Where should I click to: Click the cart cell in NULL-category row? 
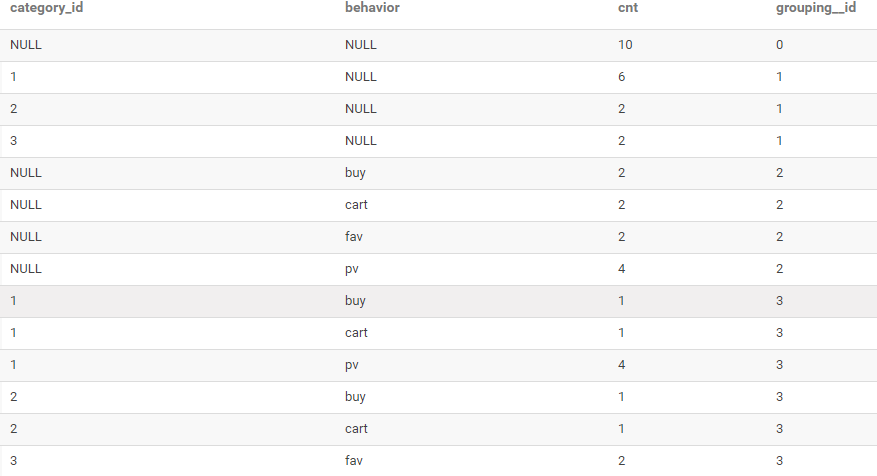click(355, 205)
